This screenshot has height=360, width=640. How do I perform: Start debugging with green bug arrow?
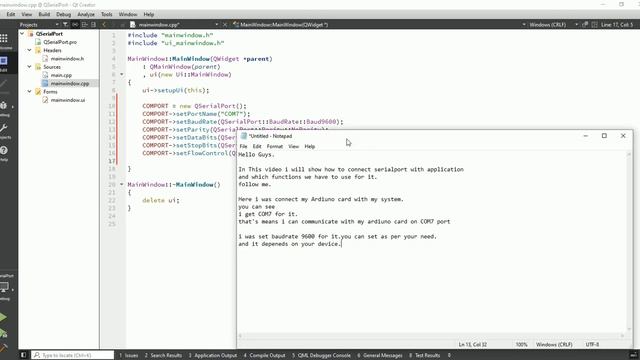click(3, 333)
